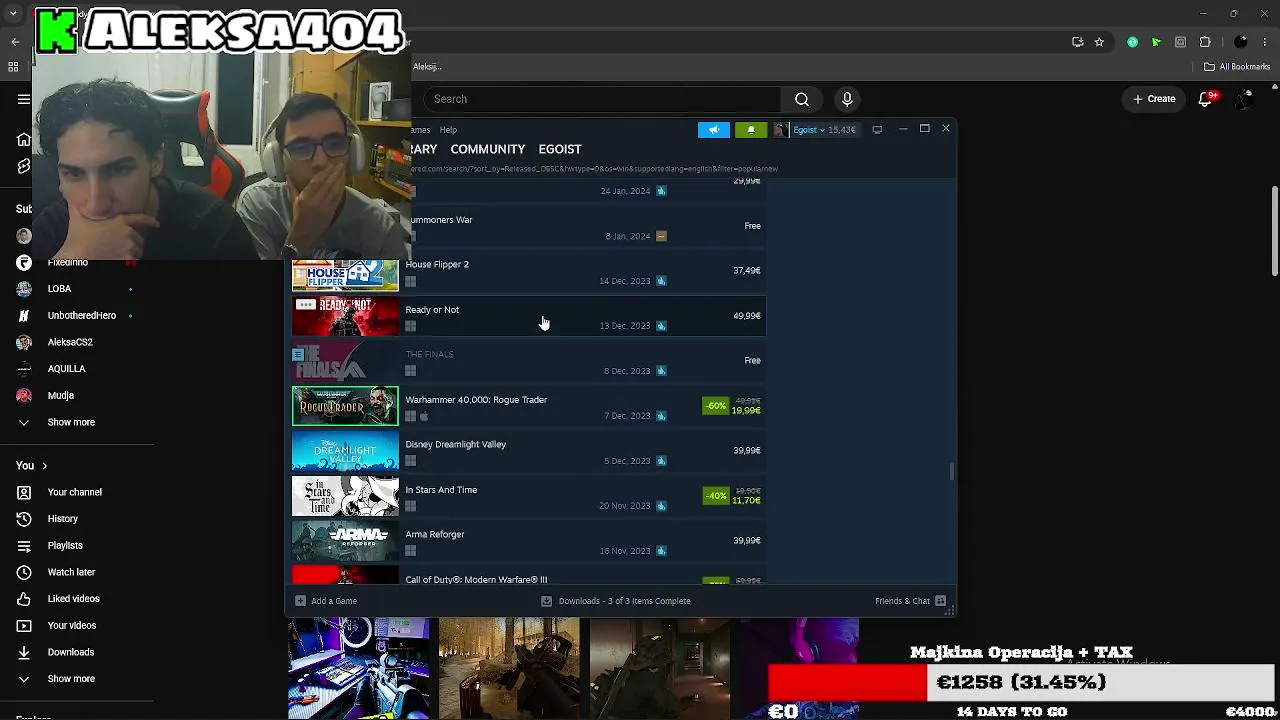The image size is (1280, 720).
Task: Open Summoners War store entry
Action: 588,226
